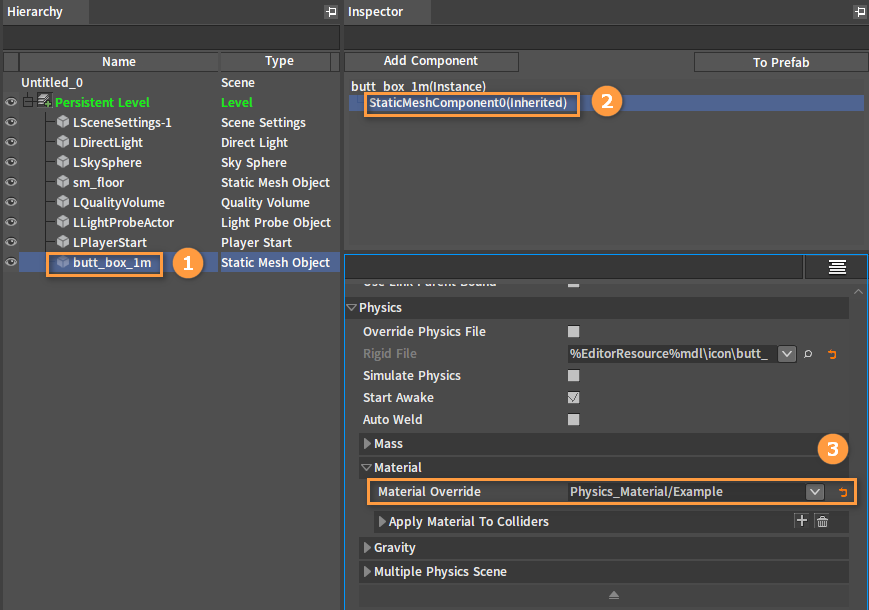Viewport: 869px width, 610px height.
Task: Sort hierarchy by Name column
Action: point(119,61)
